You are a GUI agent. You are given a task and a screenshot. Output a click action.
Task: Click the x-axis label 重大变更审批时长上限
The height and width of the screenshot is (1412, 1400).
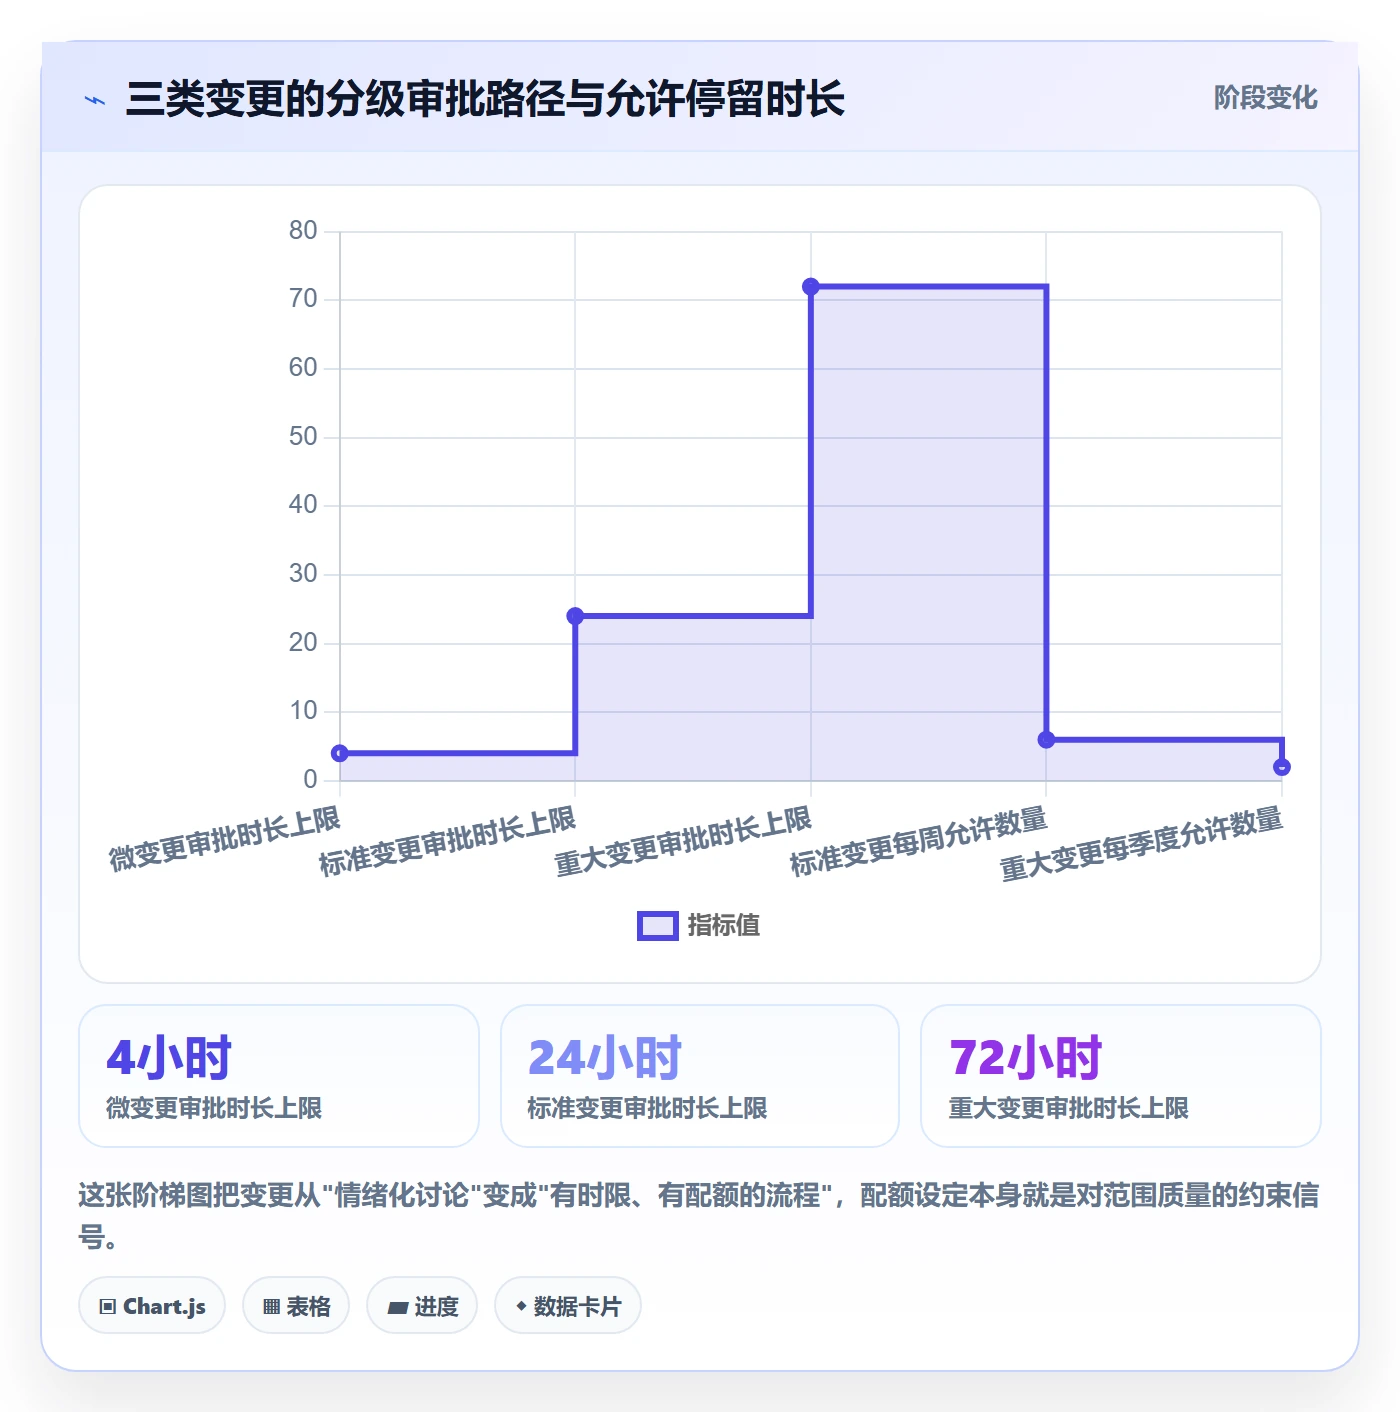(683, 841)
